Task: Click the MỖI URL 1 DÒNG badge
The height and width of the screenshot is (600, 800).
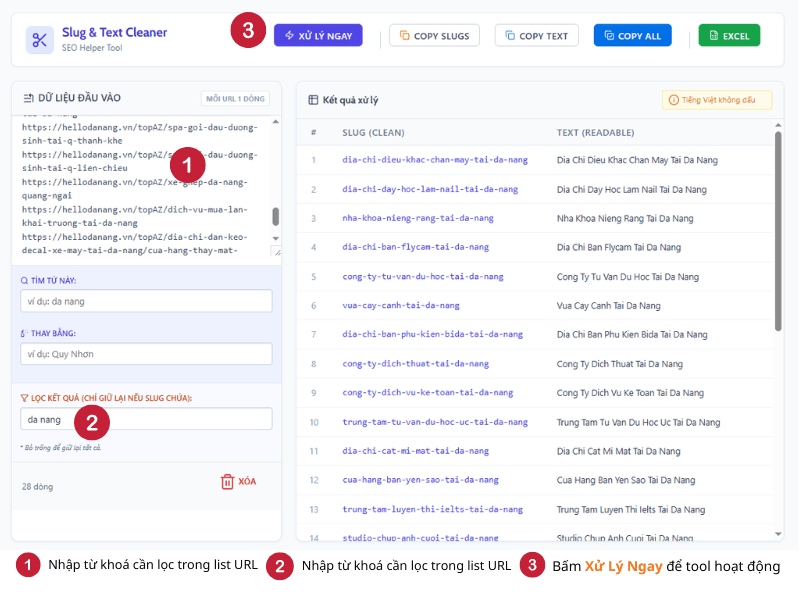Action: click(x=235, y=98)
